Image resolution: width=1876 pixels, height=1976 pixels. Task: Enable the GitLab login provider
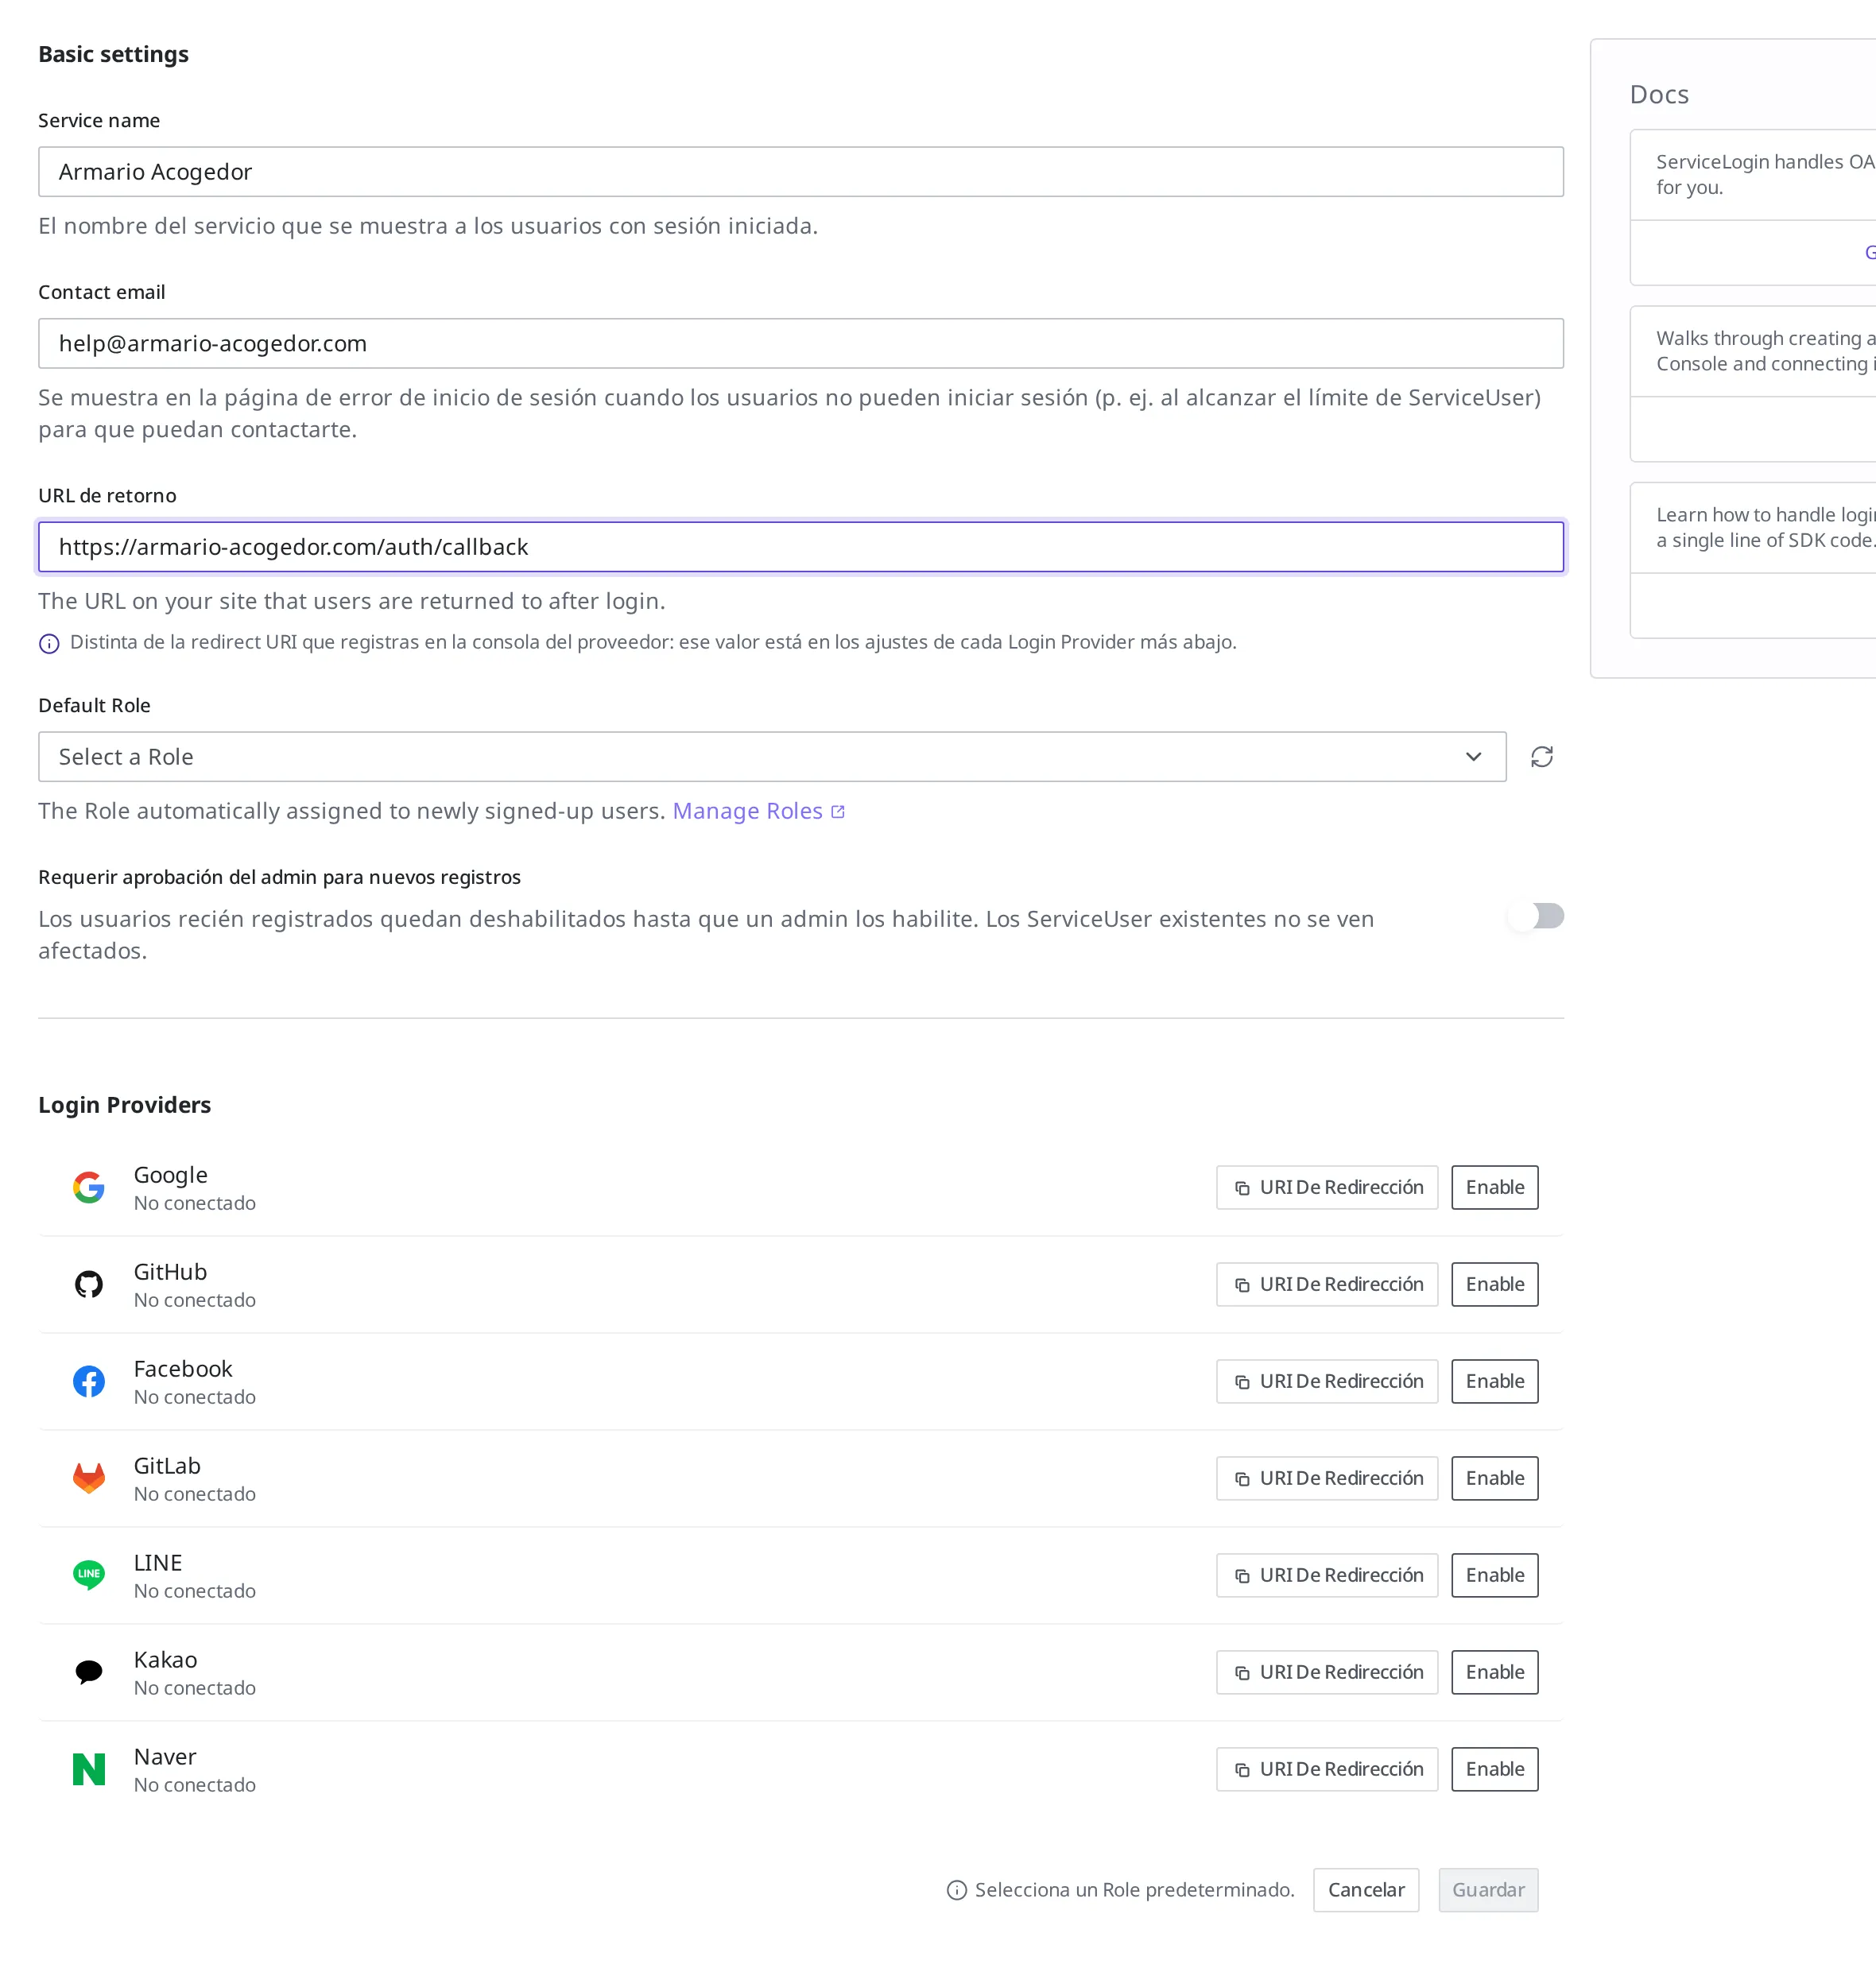1495,1478
